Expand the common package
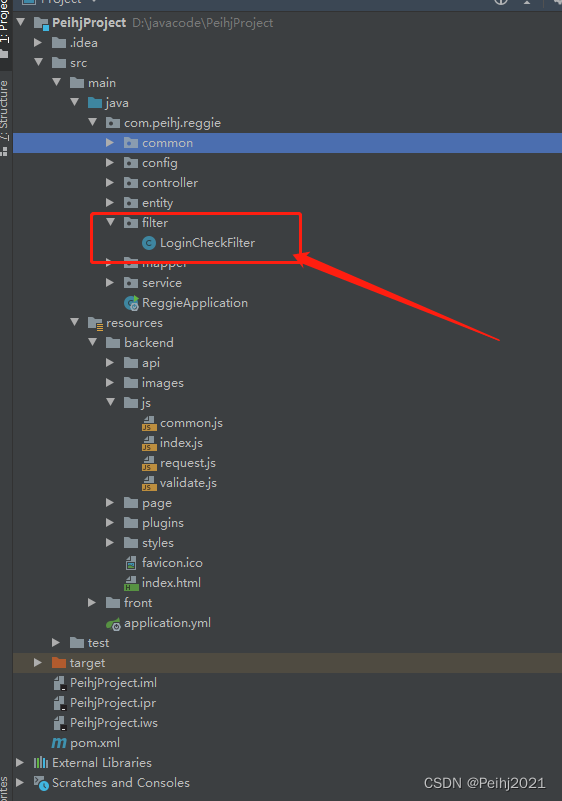The width and height of the screenshot is (562, 801). point(110,143)
